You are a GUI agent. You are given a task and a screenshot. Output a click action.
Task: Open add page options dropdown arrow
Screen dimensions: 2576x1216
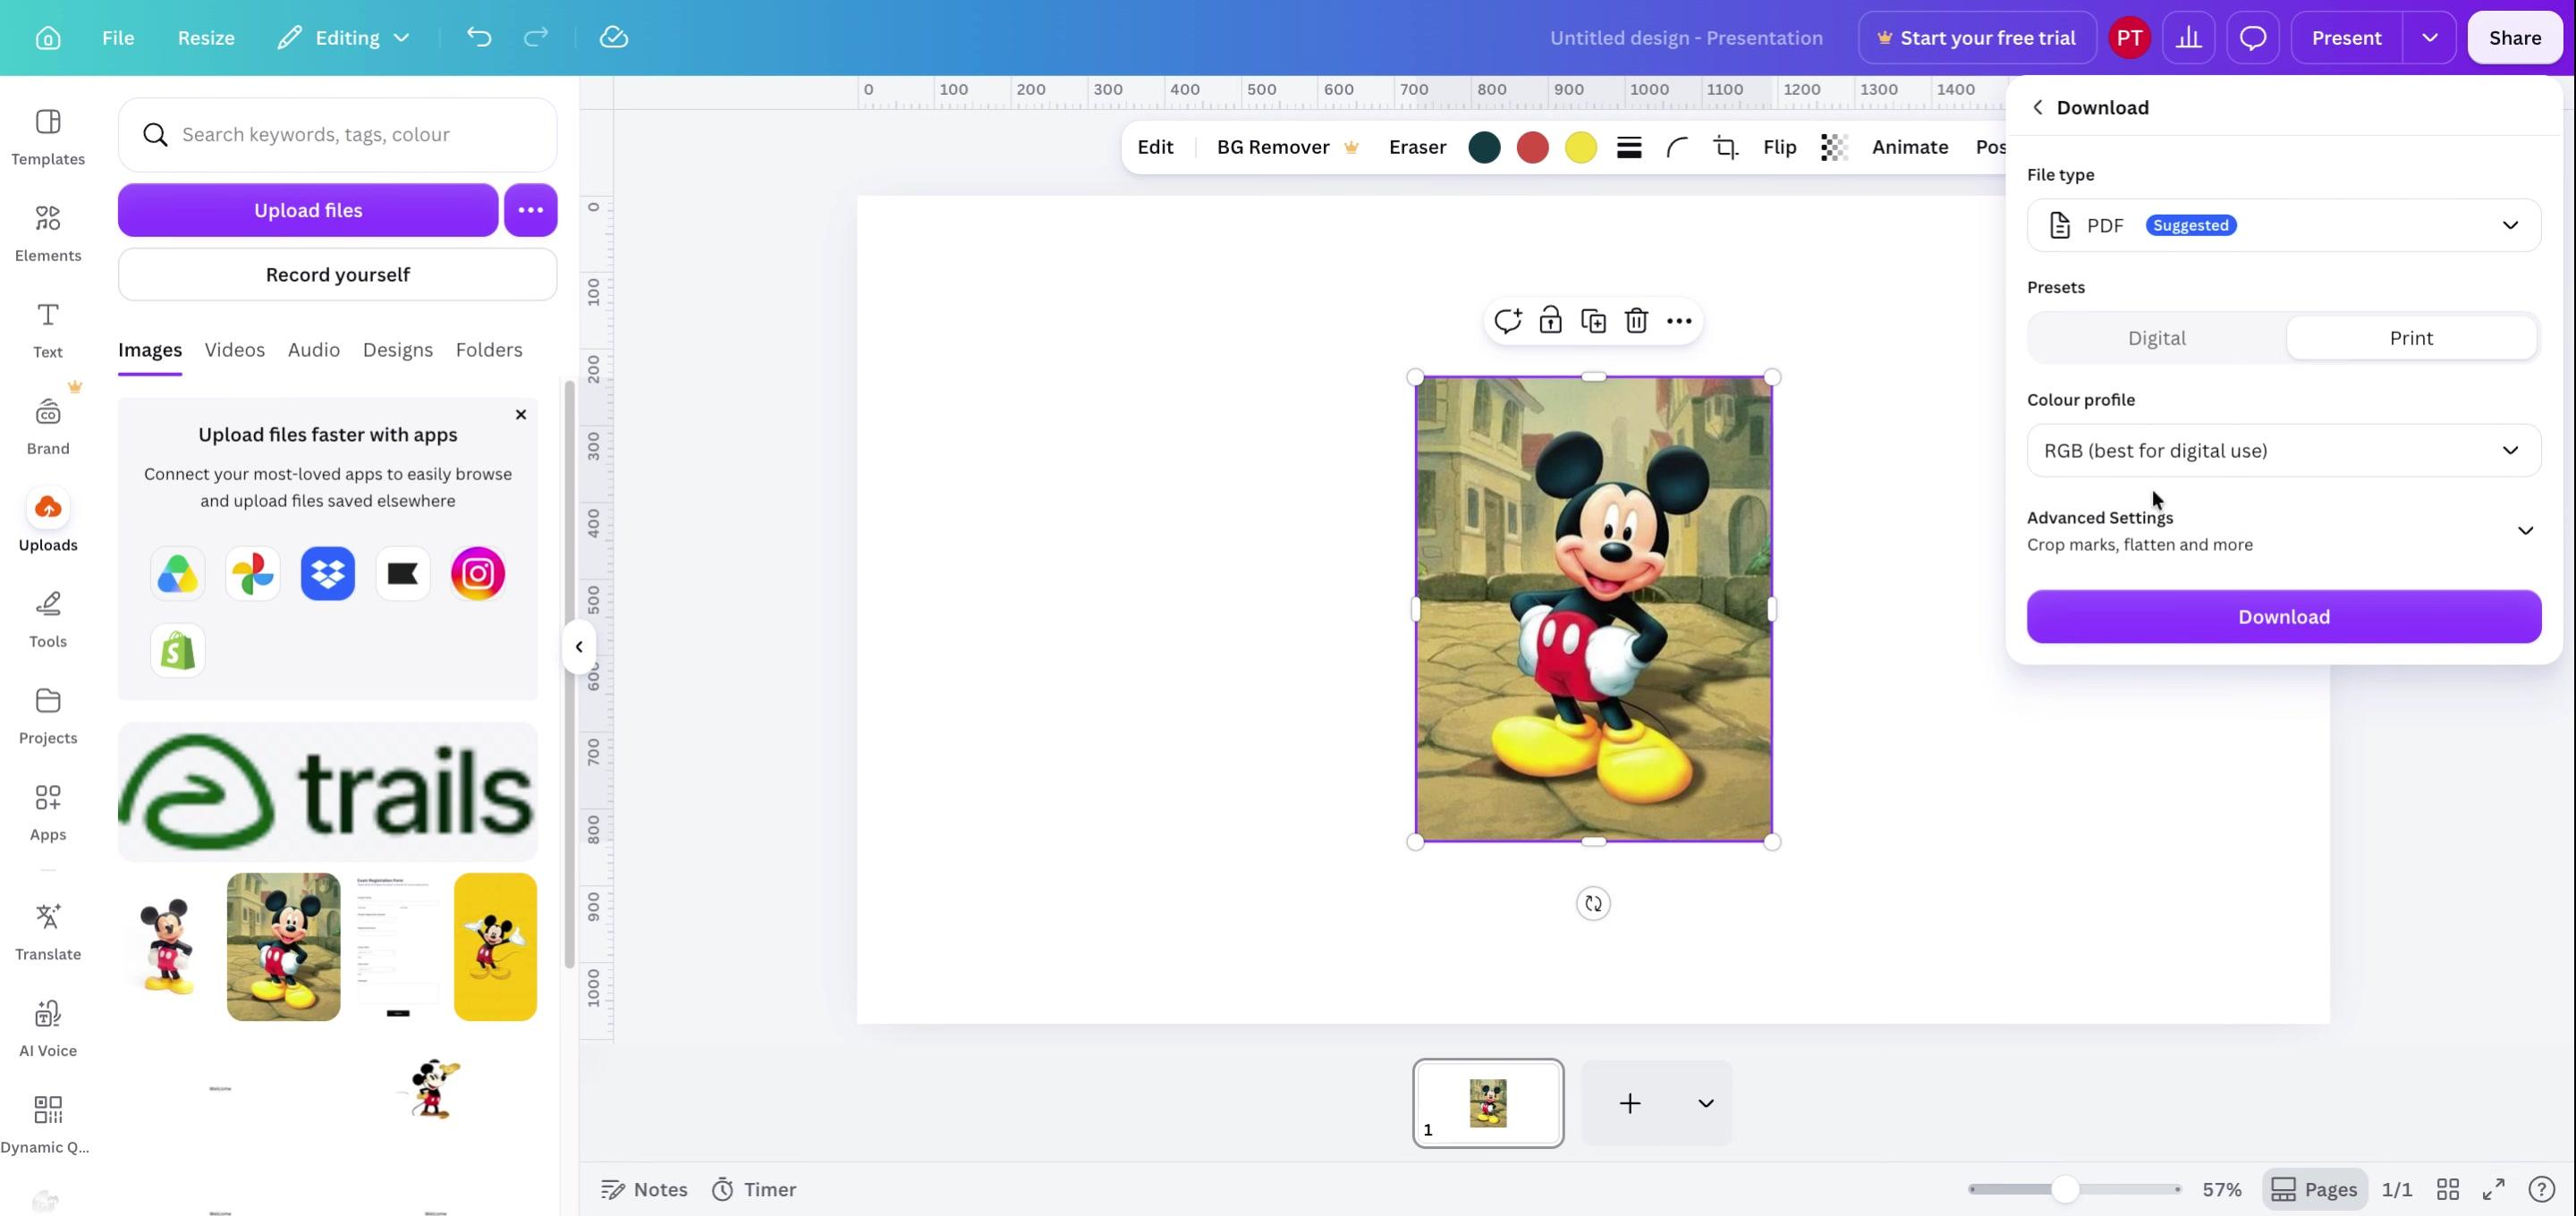1705,1103
